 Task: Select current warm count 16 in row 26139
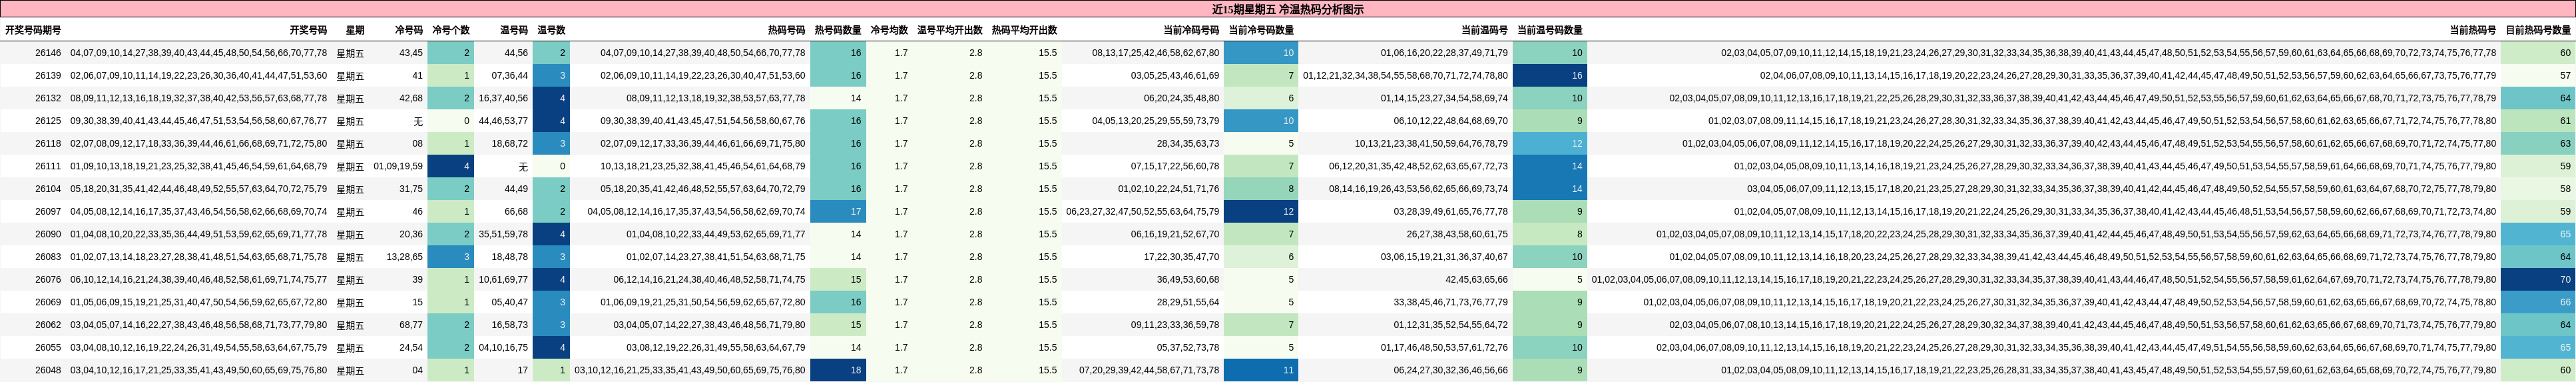point(1549,76)
